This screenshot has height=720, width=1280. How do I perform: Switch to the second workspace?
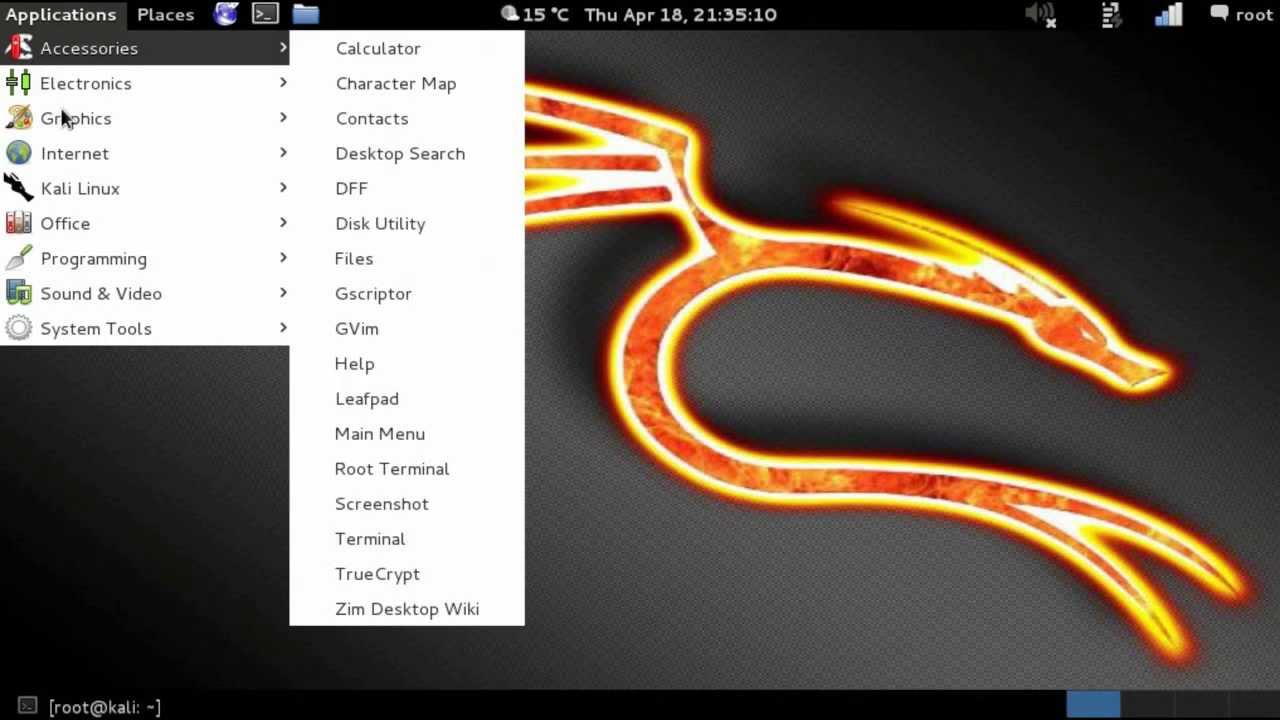(x=1147, y=706)
